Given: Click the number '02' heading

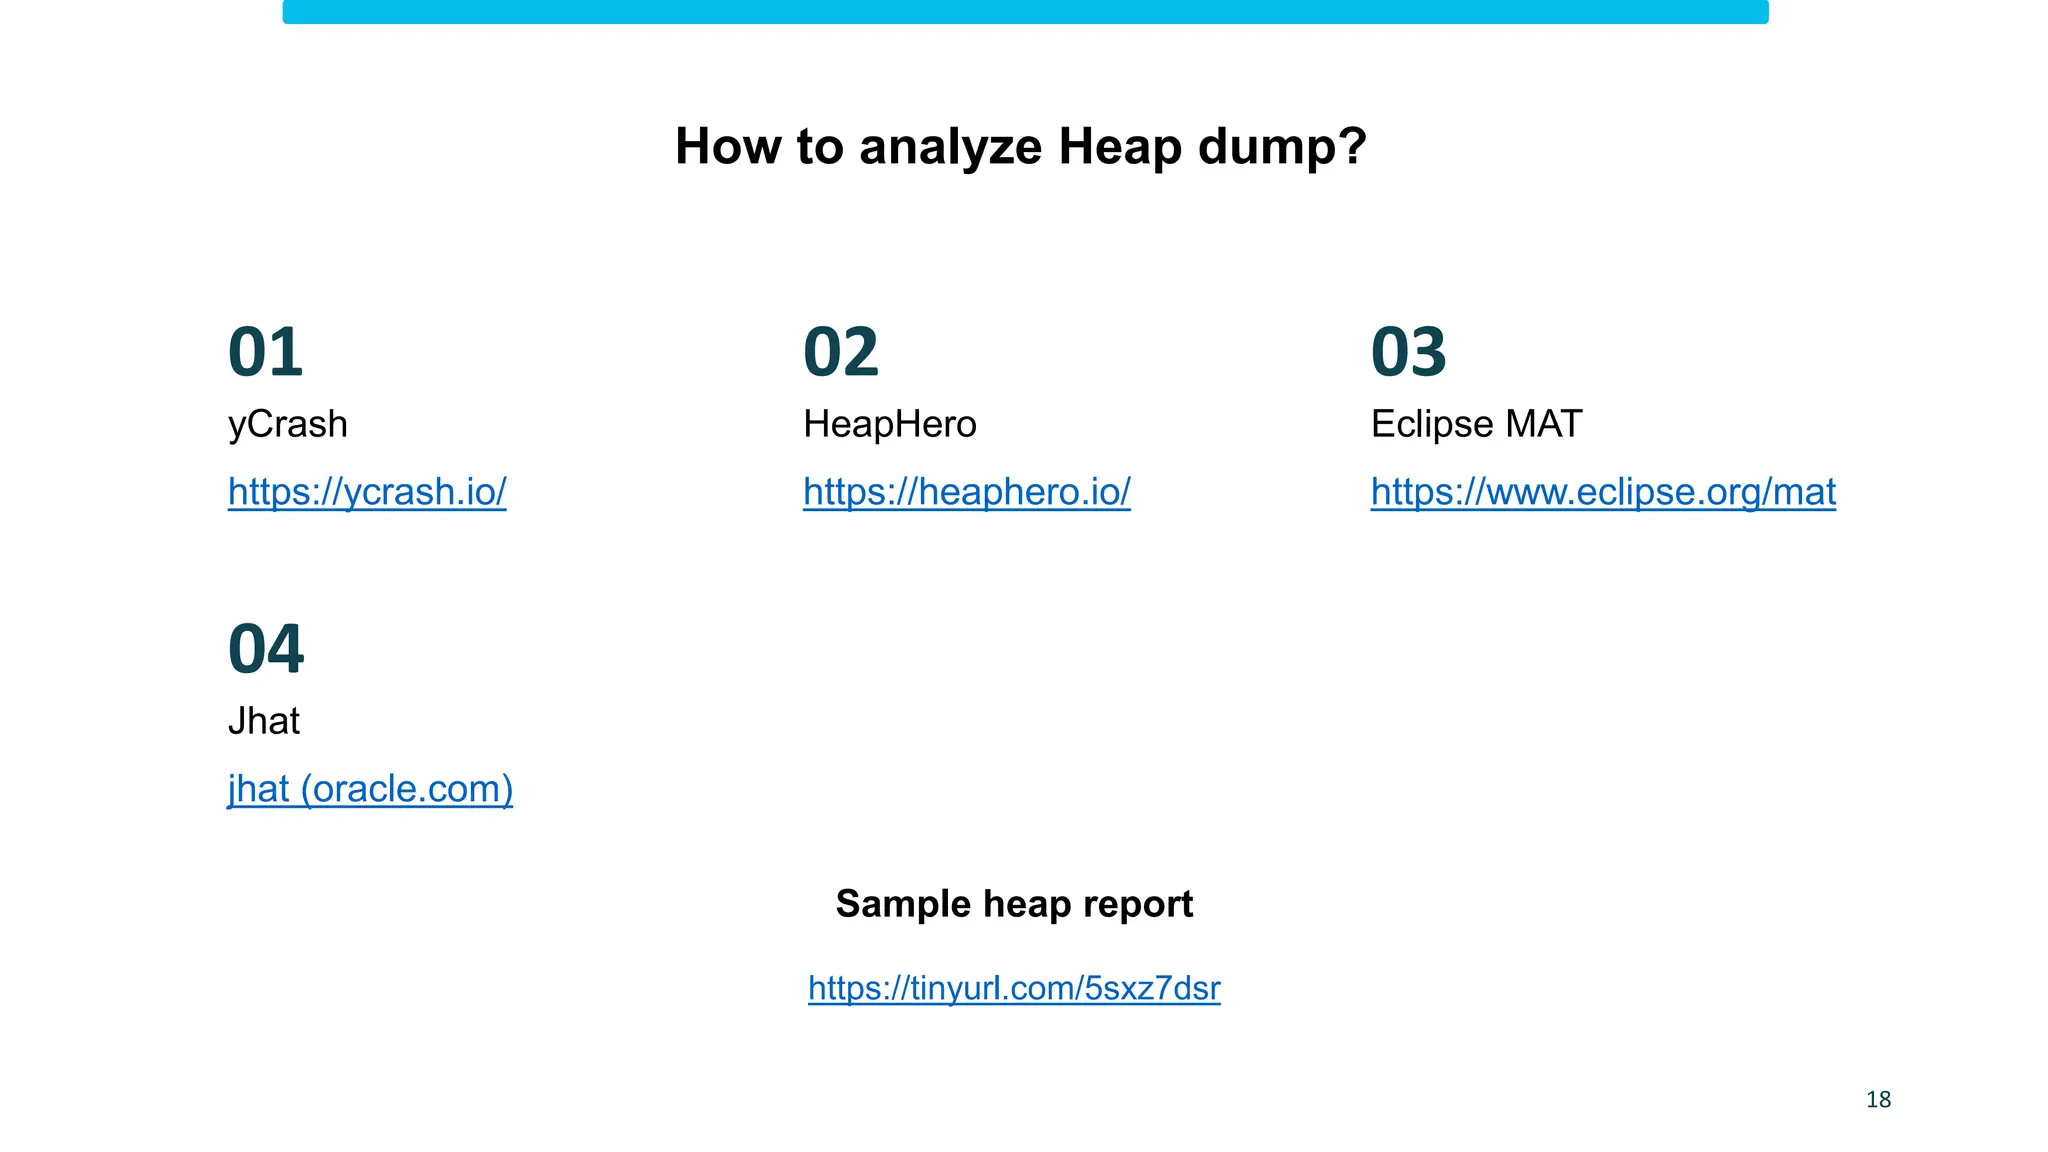Looking at the screenshot, I should tap(841, 353).
